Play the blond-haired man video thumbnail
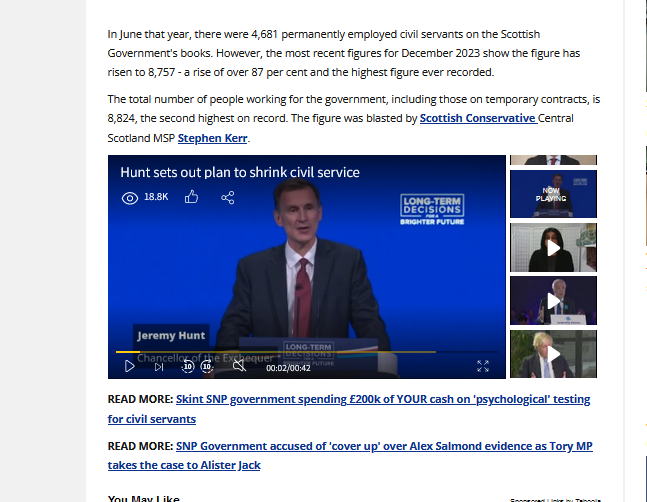 [x=553, y=354]
